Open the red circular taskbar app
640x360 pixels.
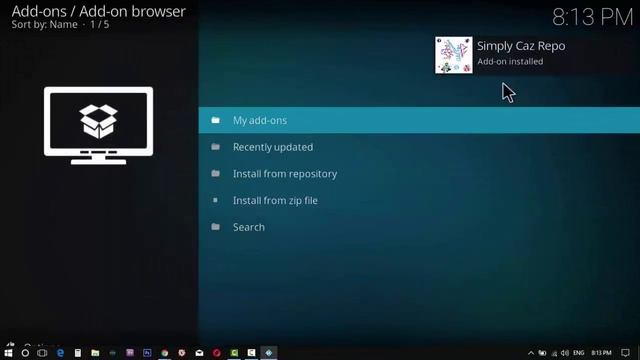[217, 353]
